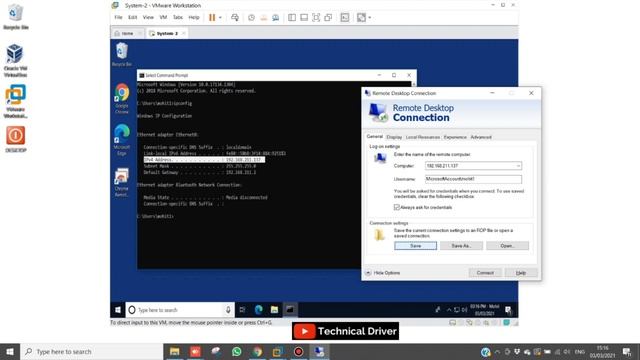Open the Advanced tab in Remote Desktop
Image resolution: width=640 pixels, height=360 pixels.
(481, 137)
